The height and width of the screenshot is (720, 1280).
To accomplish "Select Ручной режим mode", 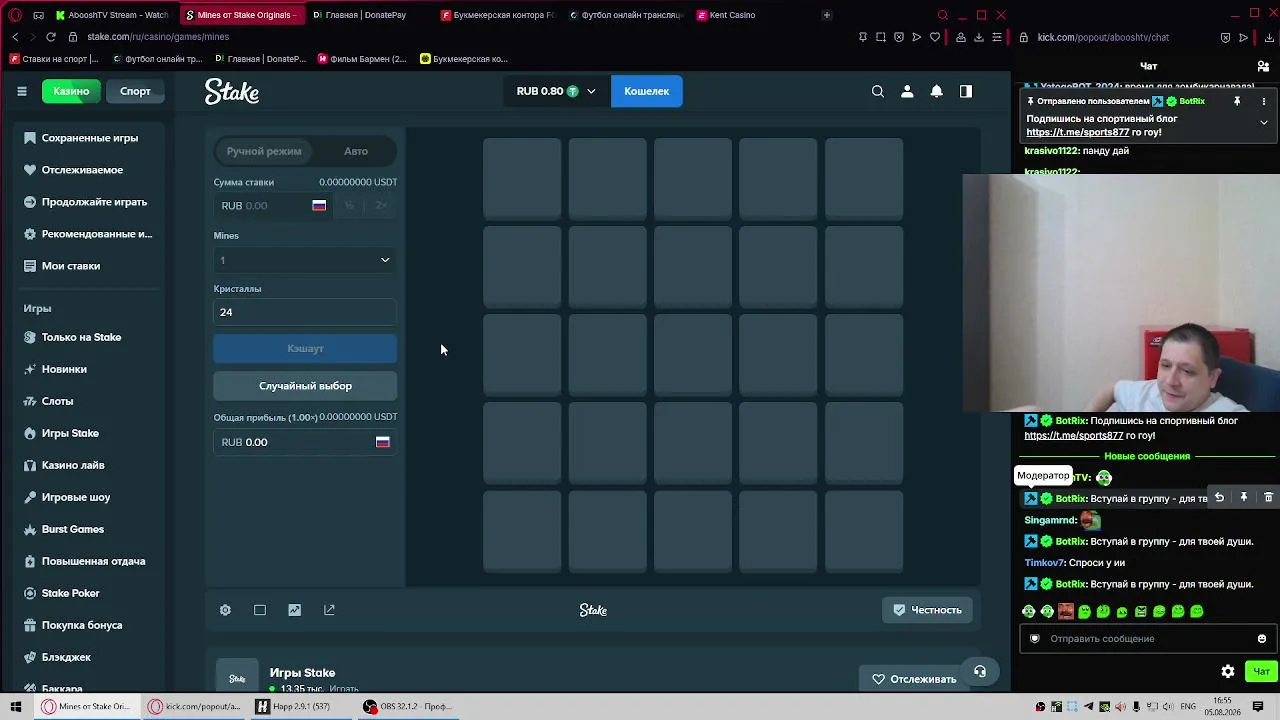I will pyautogui.click(x=264, y=151).
